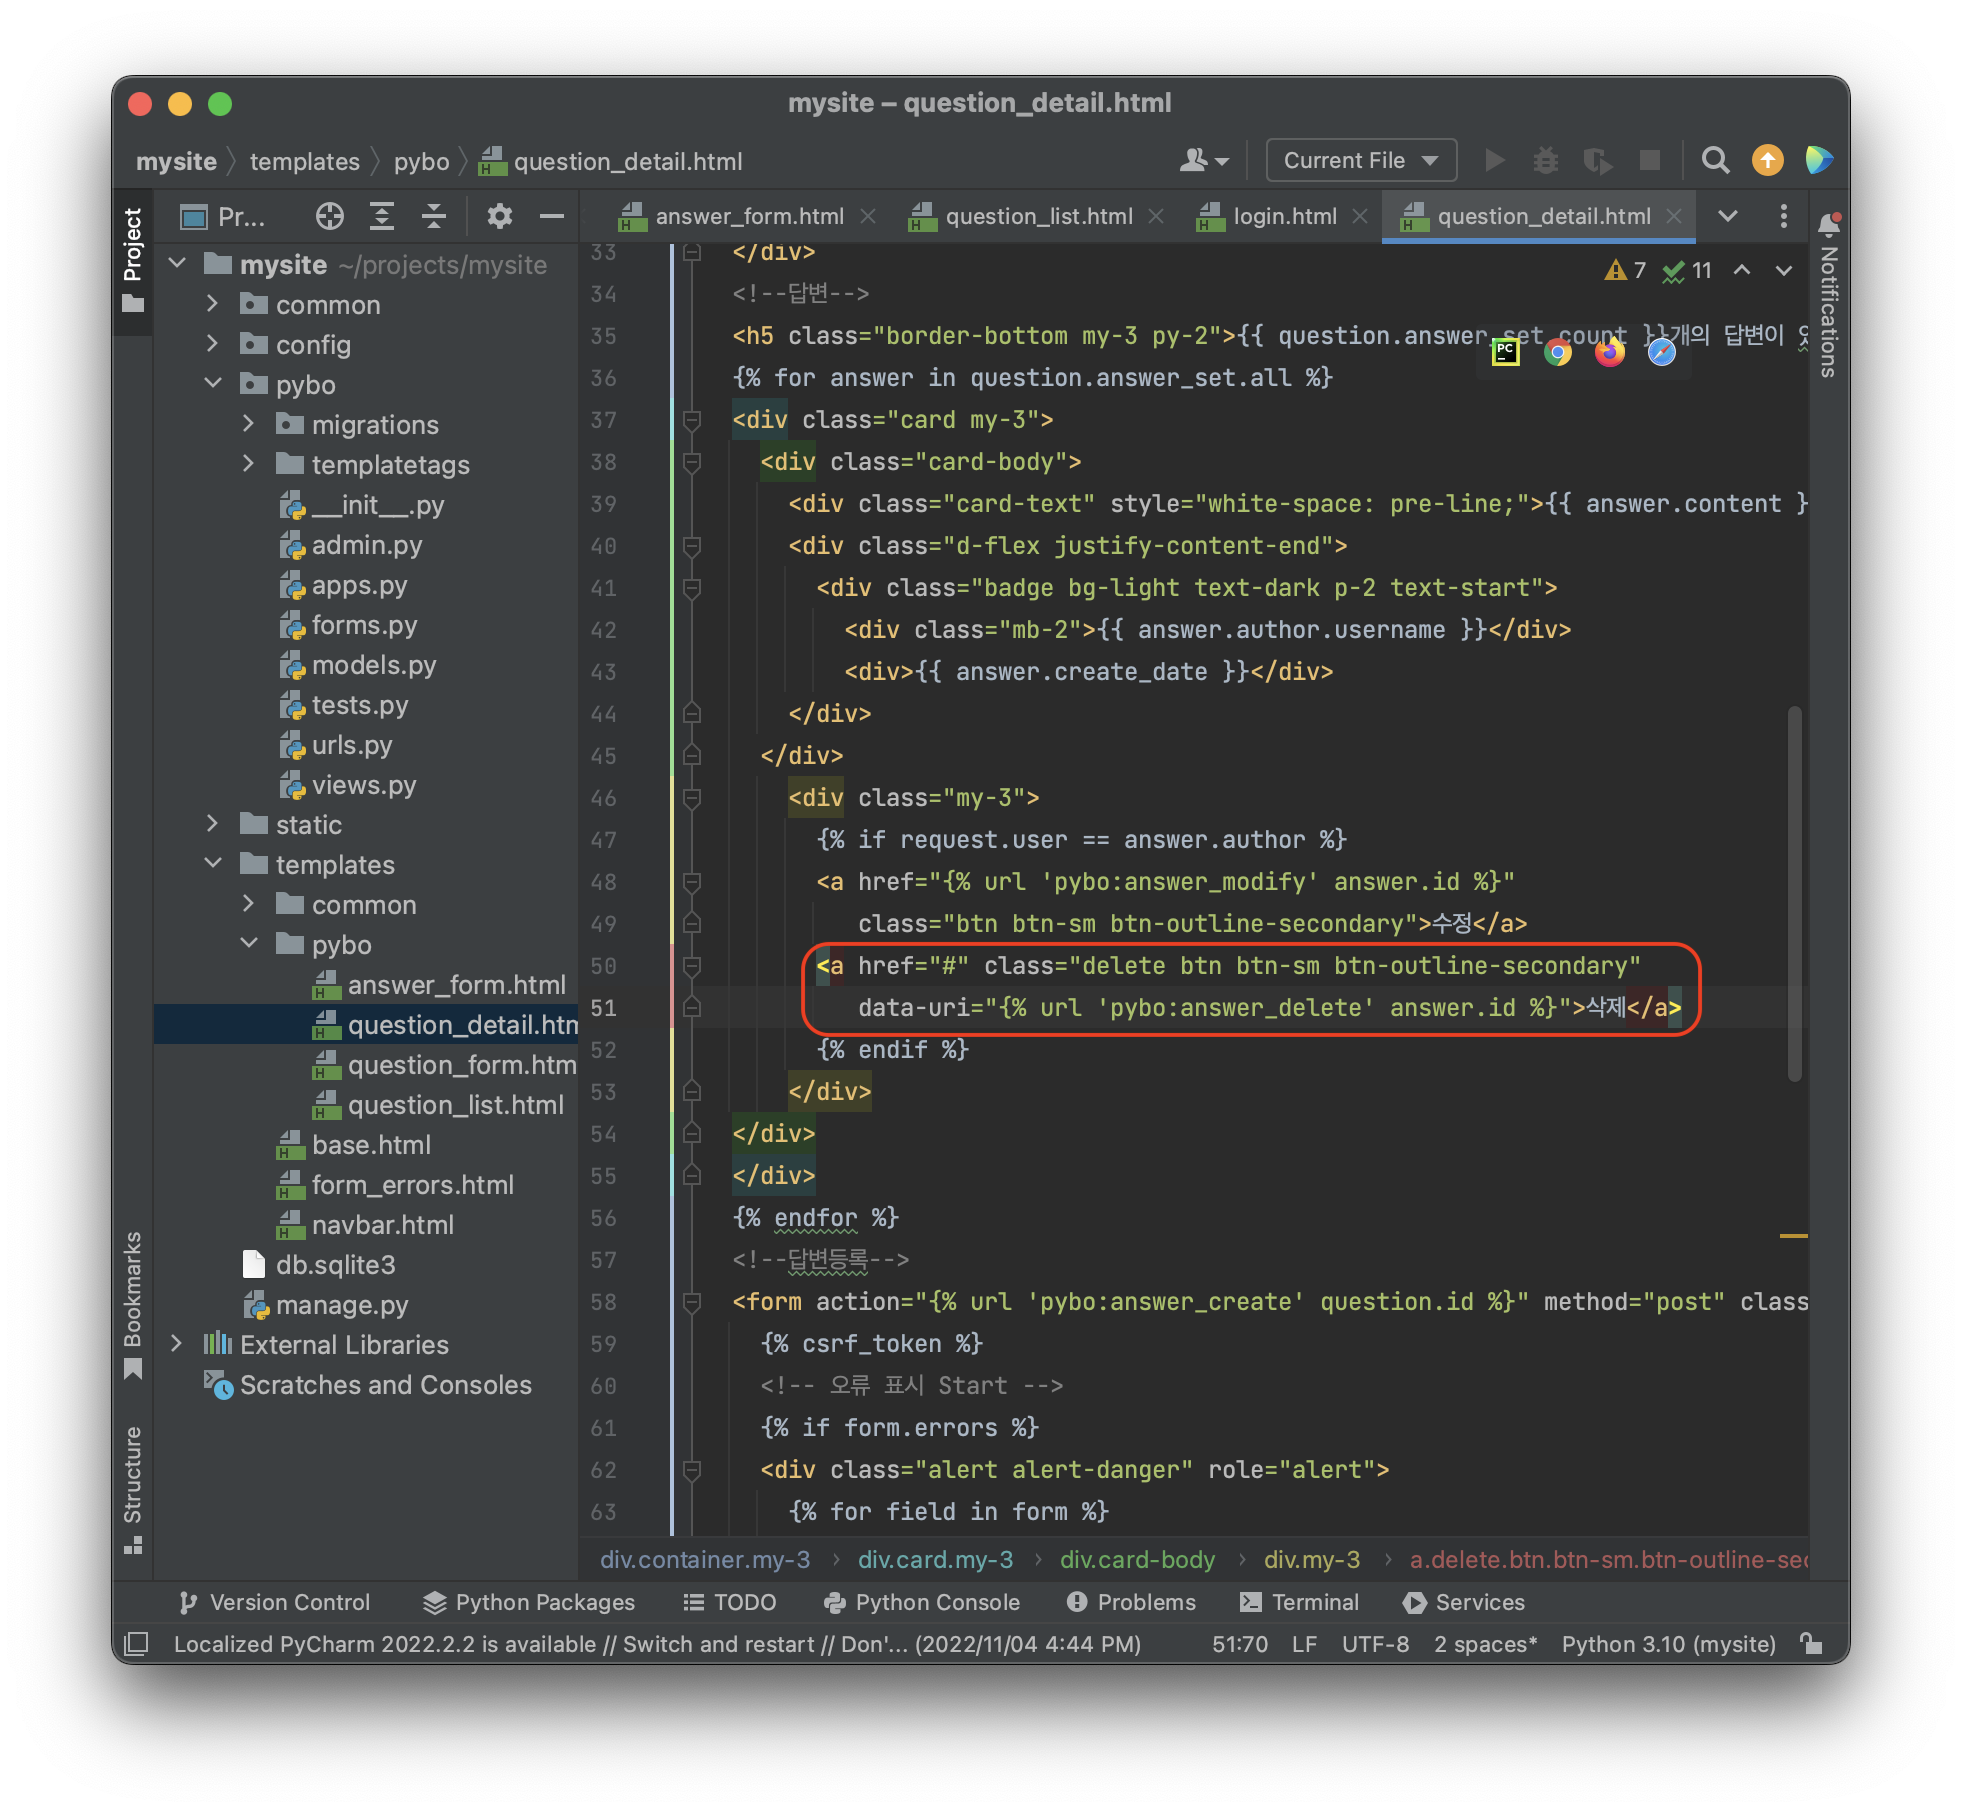Click the Search Everywhere magnifier icon
Viewport: 1962px width, 1812px height.
tap(1715, 160)
